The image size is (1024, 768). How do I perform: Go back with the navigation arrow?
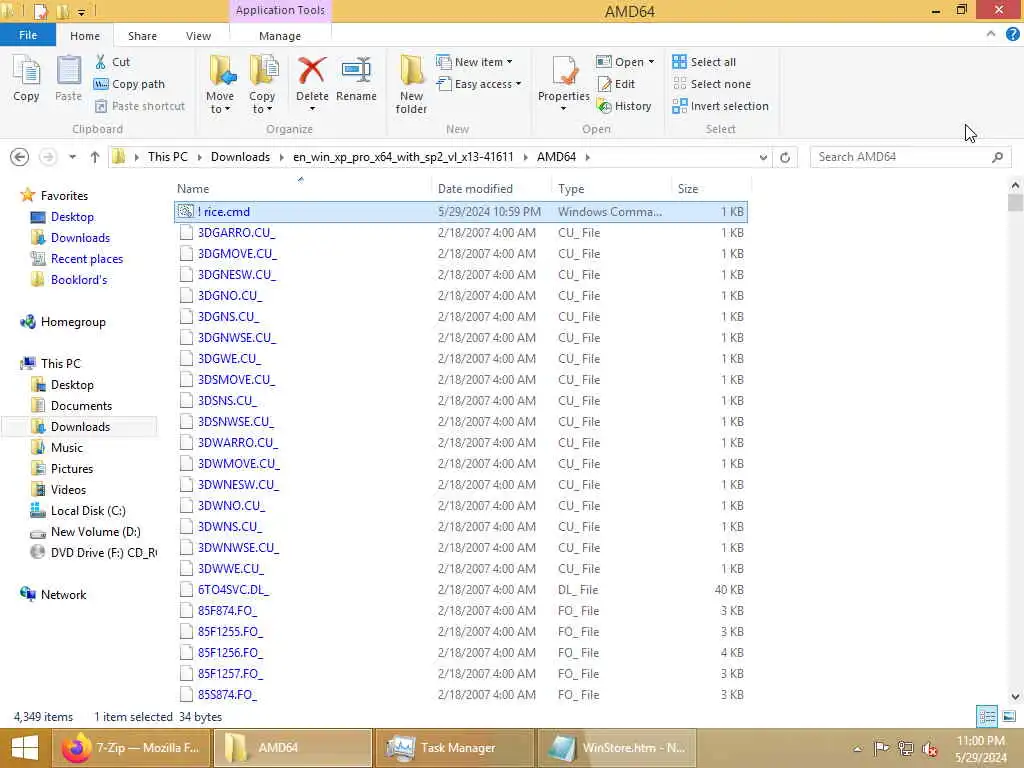[x=20, y=157]
